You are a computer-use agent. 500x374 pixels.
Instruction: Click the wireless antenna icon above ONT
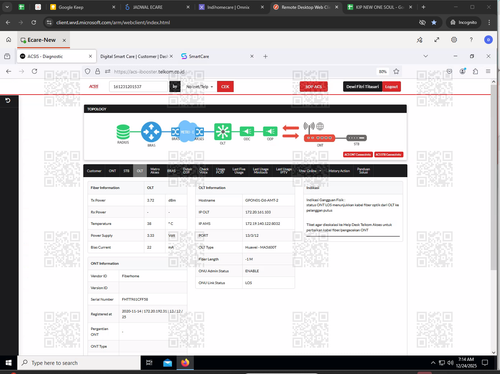(309, 127)
